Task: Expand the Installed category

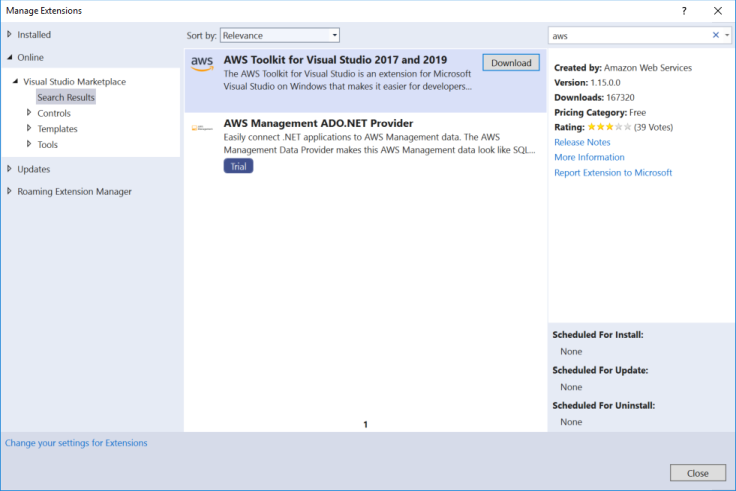Action: click(9, 34)
